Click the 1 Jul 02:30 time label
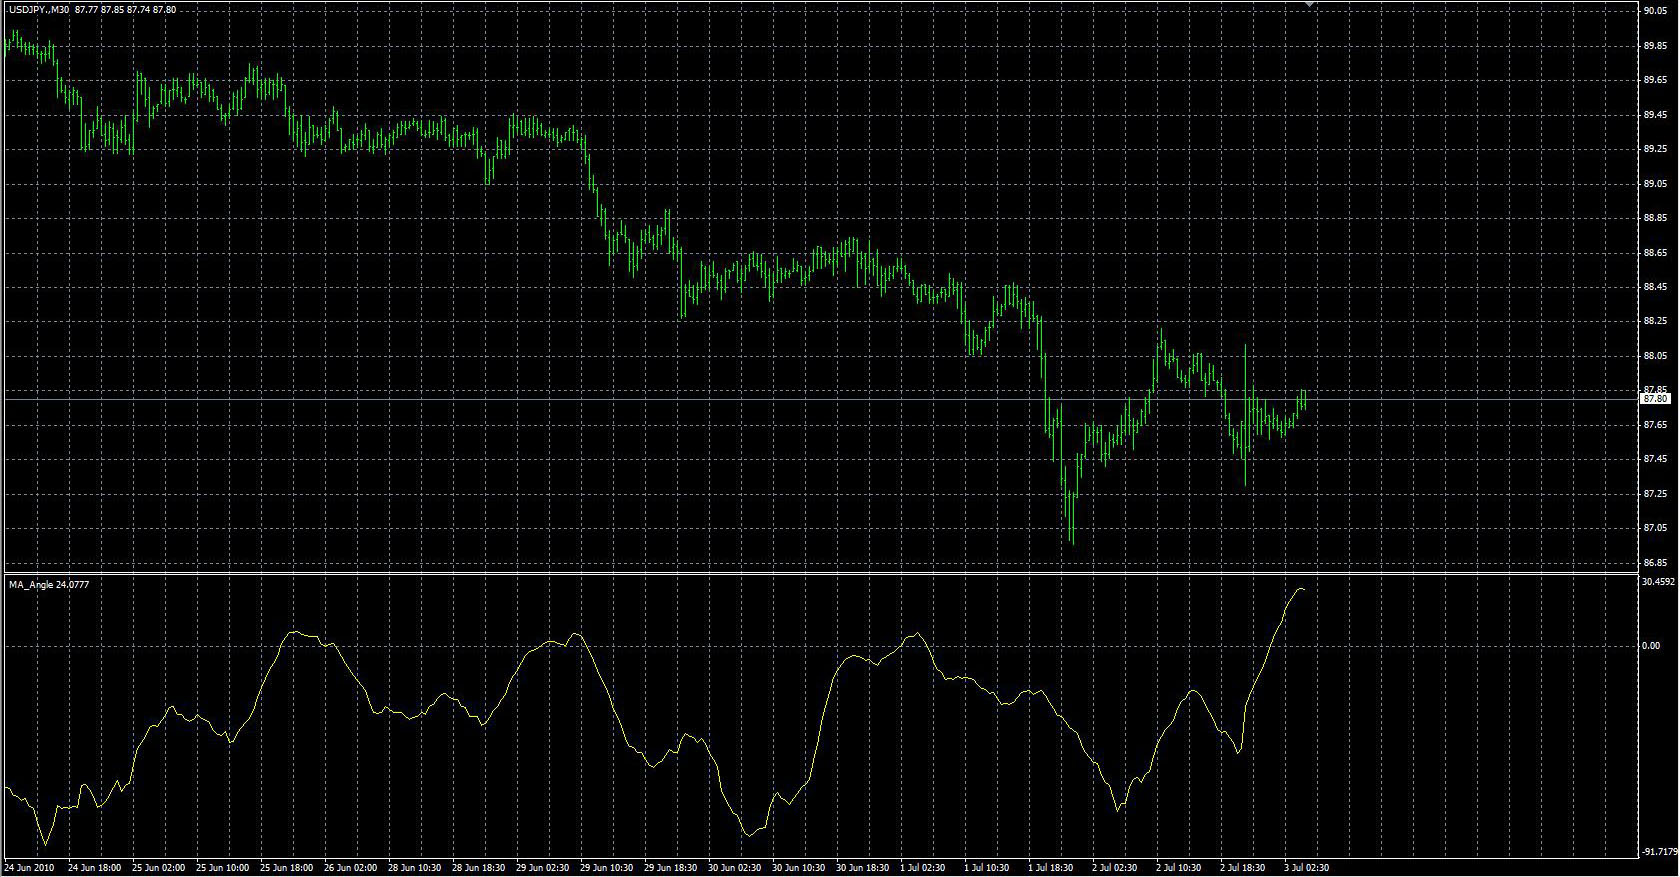The width and height of the screenshot is (1680, 877). click(x=923, y=868)
